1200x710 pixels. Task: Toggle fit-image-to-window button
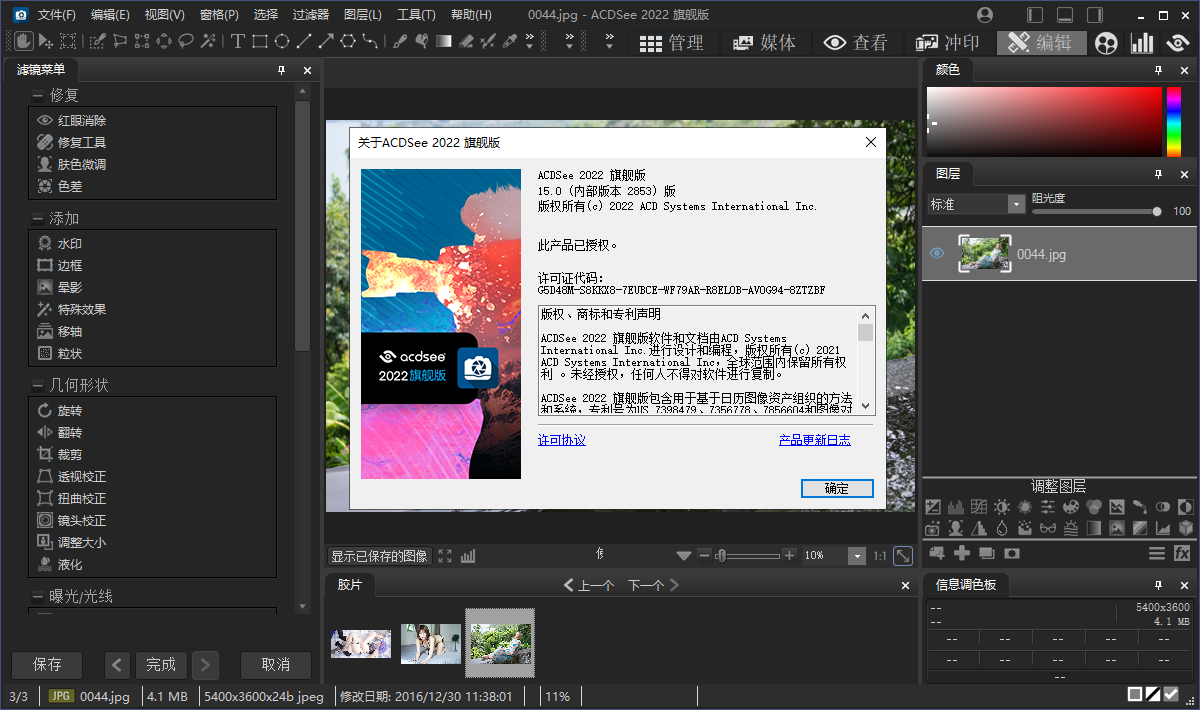pyautogui.click(x=903, y=556)
